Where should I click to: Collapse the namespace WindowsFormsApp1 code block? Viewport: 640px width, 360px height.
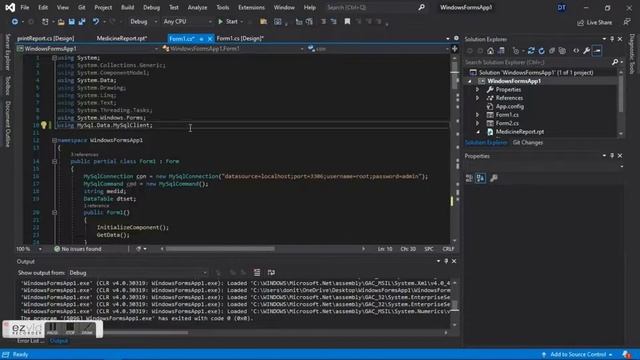click(54, 140)
